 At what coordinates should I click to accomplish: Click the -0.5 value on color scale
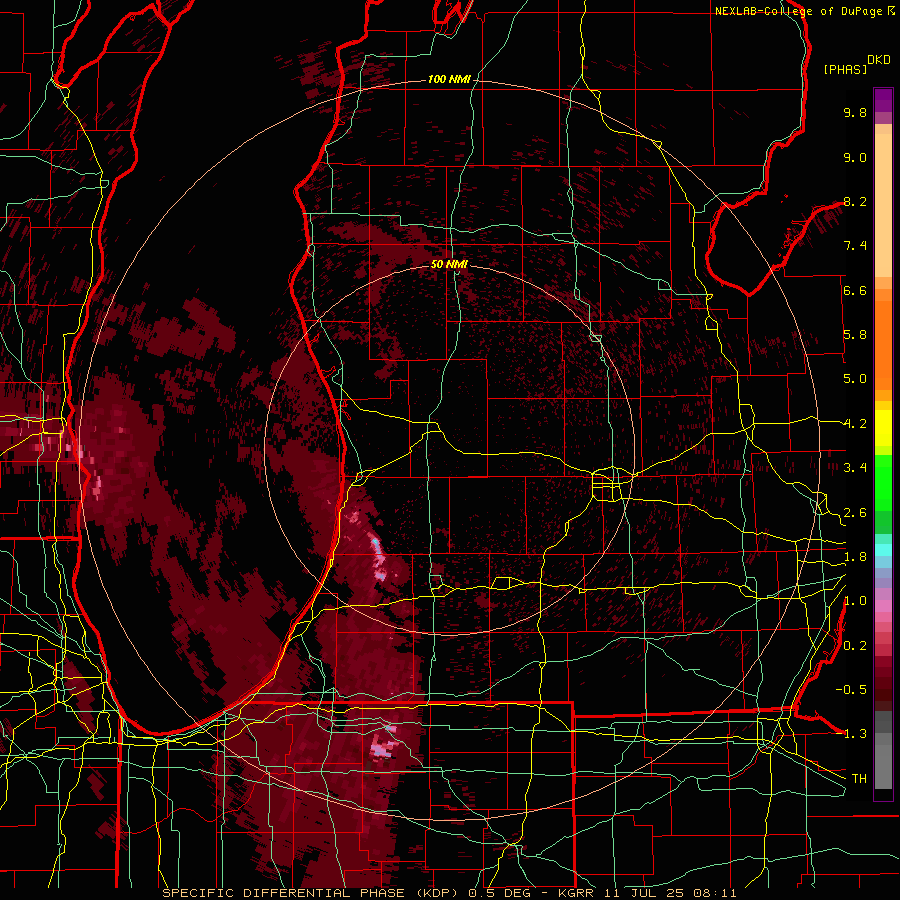pyautogui.click(x=851, y=690)
